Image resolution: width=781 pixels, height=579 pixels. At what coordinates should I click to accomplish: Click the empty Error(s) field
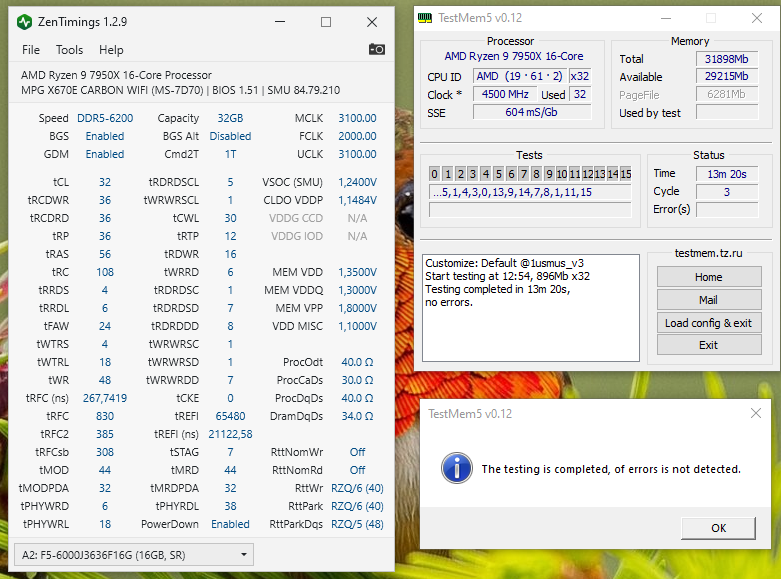click(x=727, y=210)
